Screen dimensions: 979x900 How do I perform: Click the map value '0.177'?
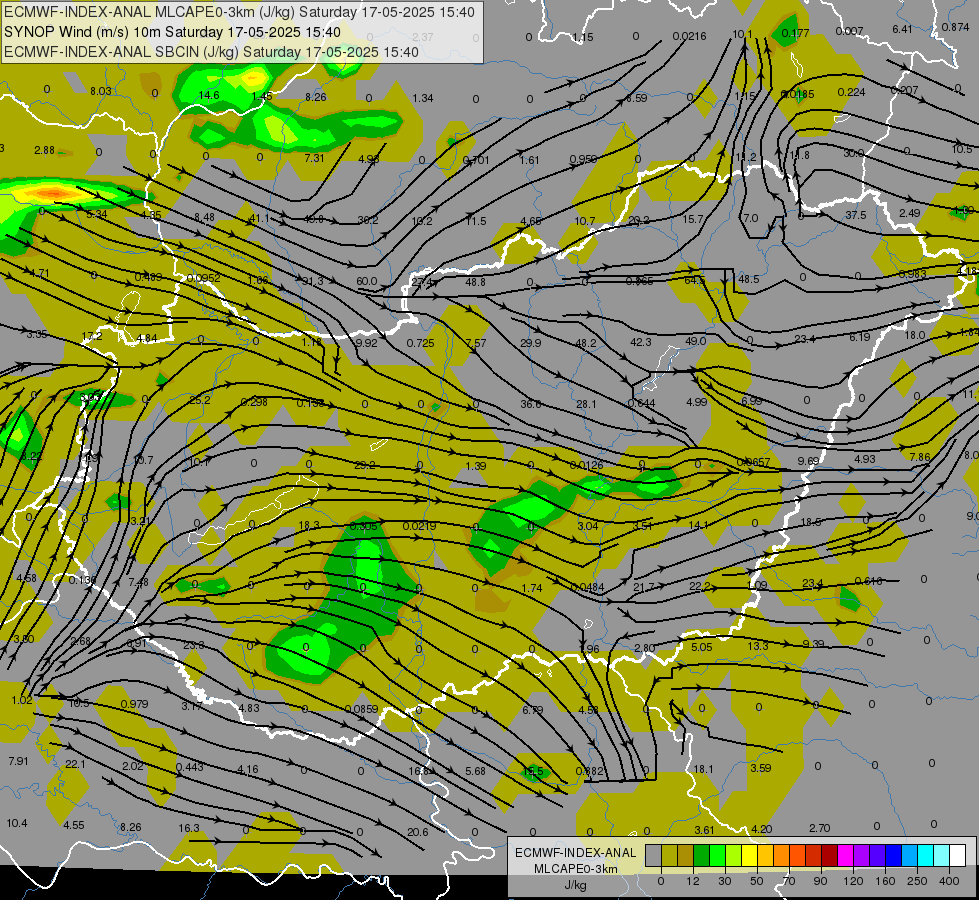795,33
